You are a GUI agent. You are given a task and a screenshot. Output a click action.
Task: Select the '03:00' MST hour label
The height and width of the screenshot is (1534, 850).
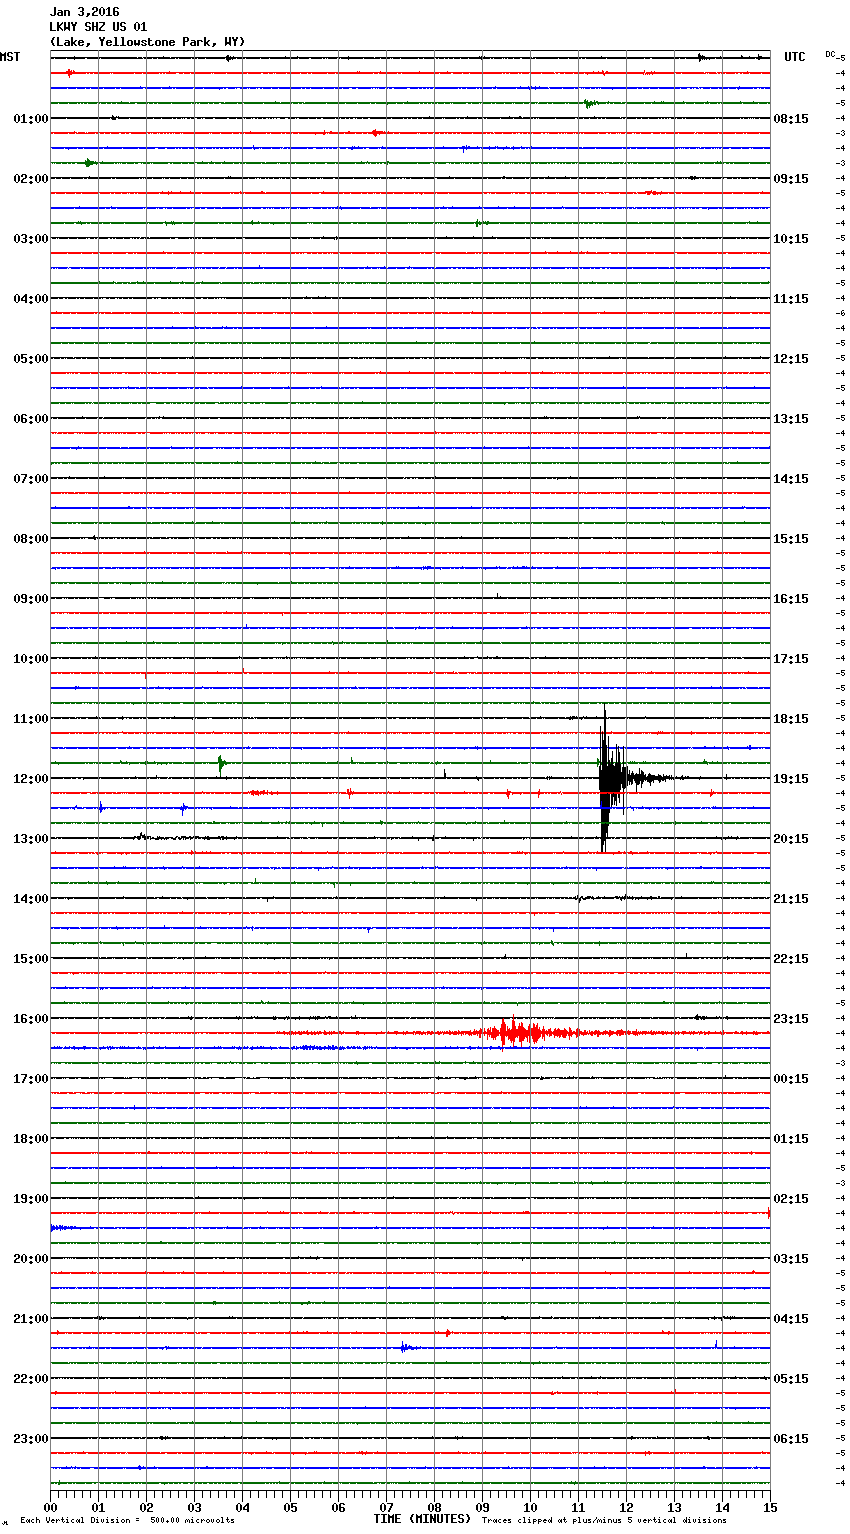31,239
